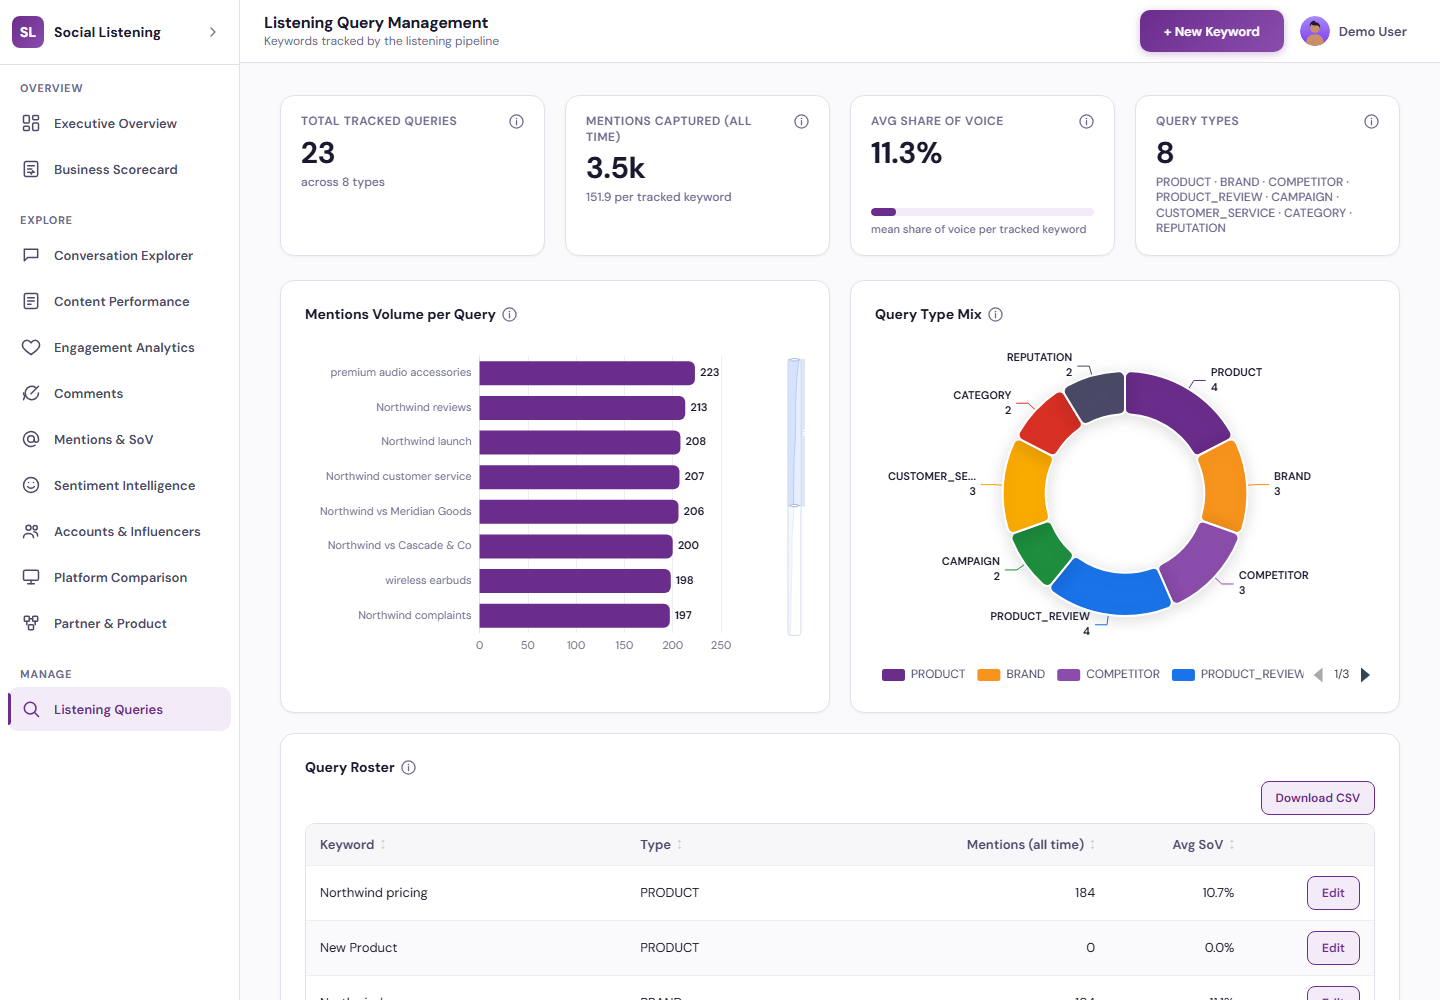
Task: Go to previous legend page arrow
Action: [1318, 675]
